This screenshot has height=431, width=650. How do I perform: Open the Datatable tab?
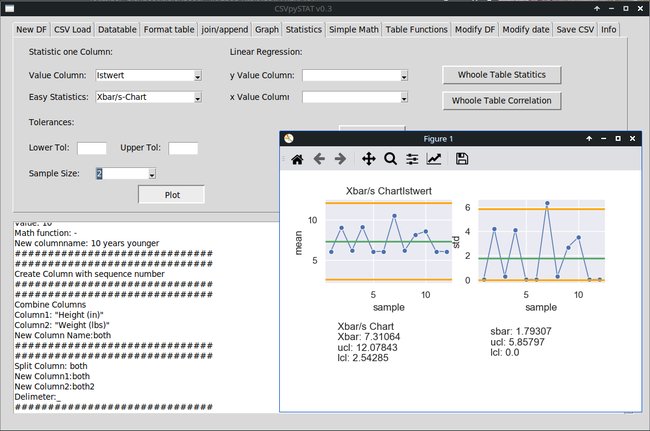[x=117, y=29]
